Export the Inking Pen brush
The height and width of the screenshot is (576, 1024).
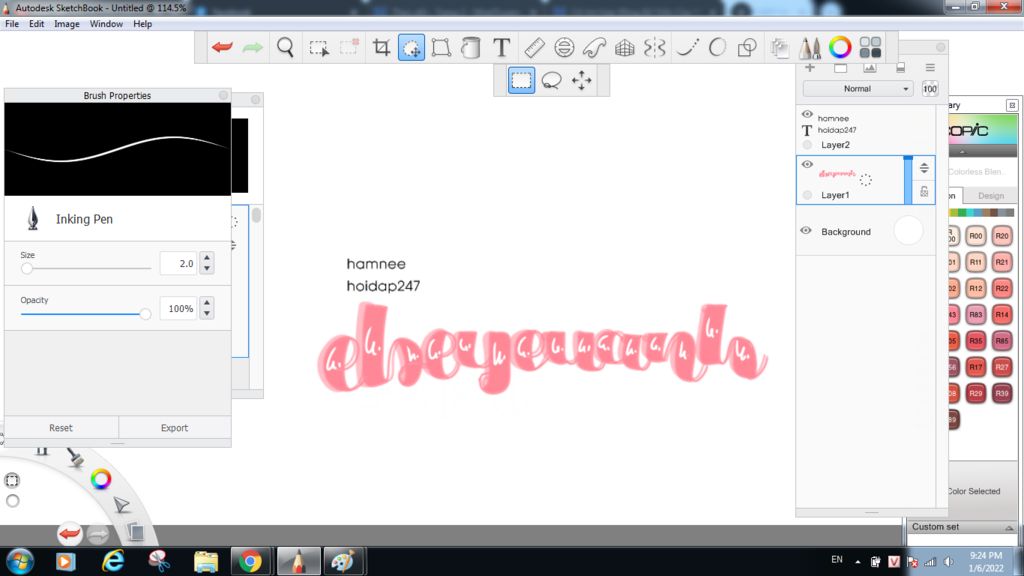174,427
